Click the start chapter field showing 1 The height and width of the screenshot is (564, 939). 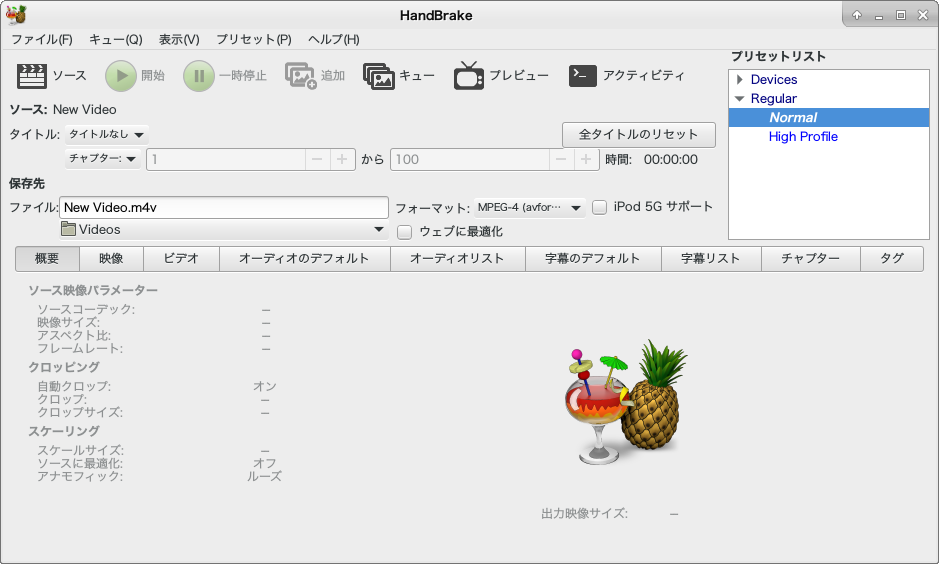click(x=226, y=160)
